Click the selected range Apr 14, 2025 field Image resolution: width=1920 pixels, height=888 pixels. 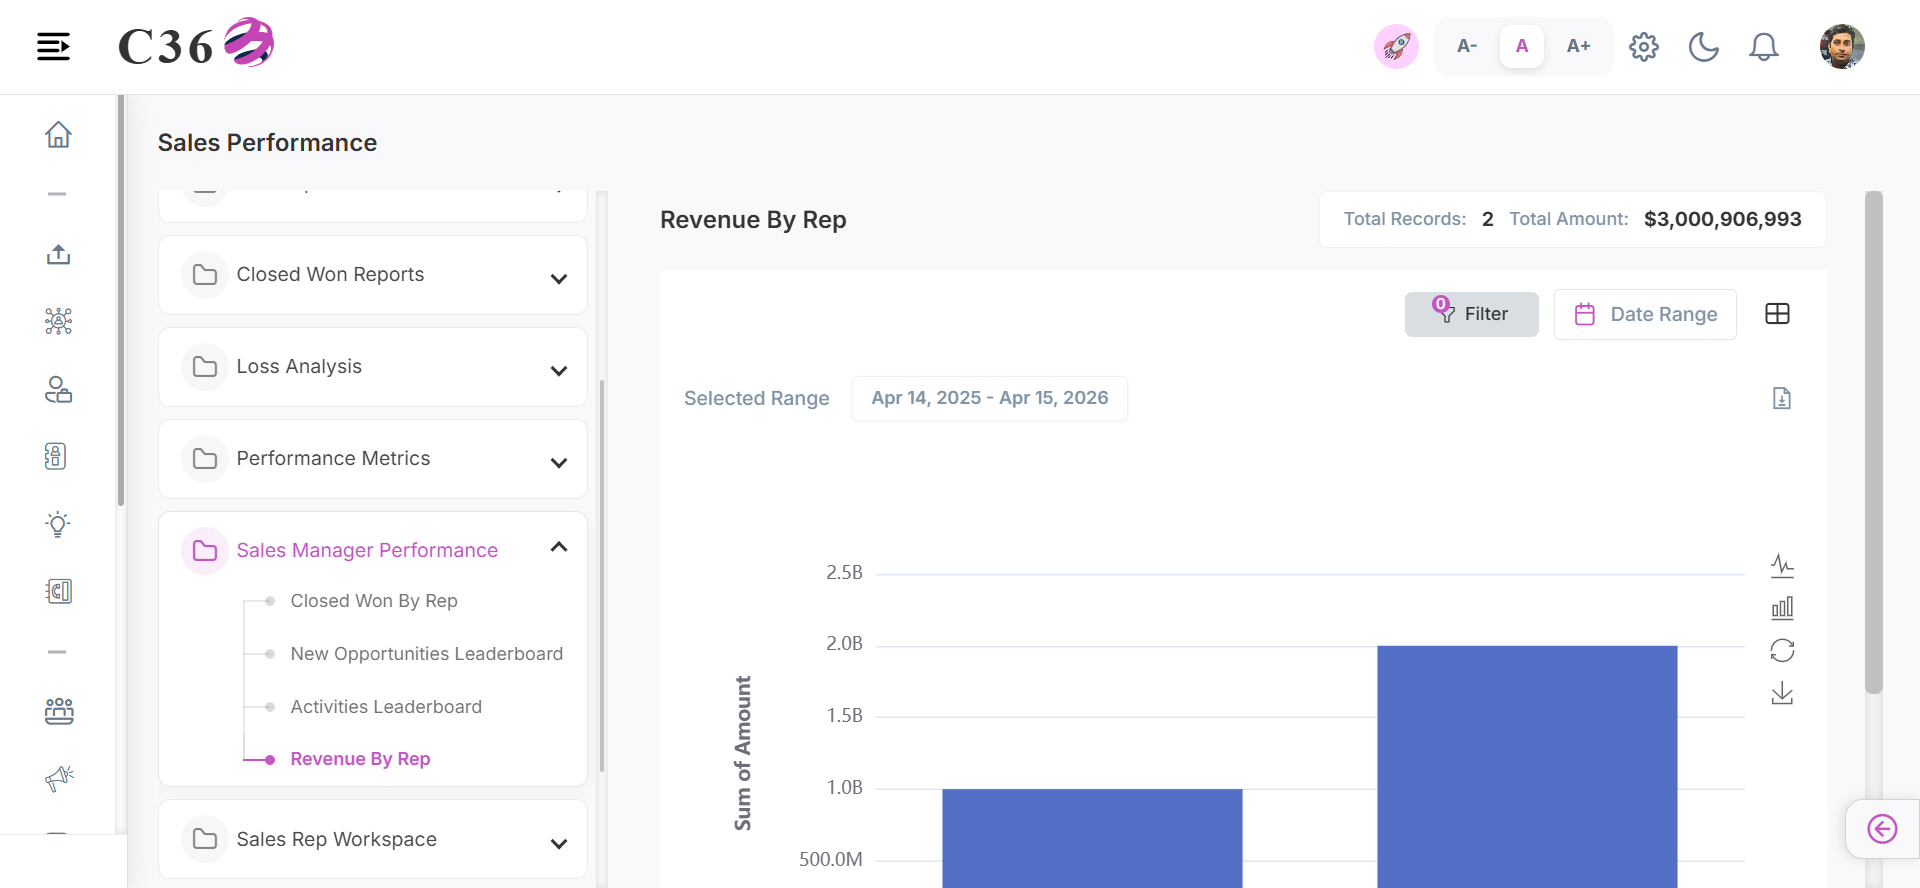click(x=990, y=398)
